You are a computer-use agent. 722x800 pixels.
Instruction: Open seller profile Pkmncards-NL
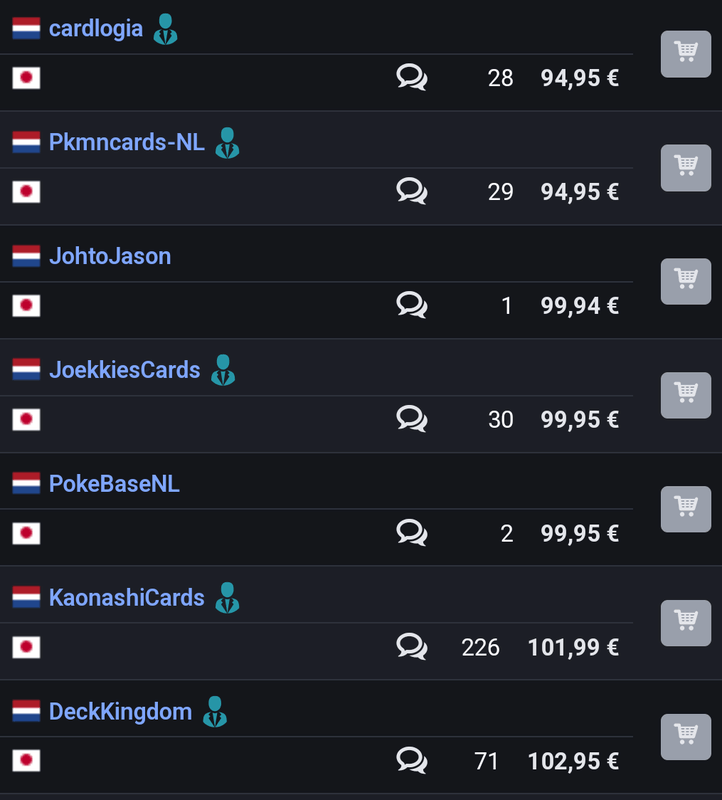(127, 143)
